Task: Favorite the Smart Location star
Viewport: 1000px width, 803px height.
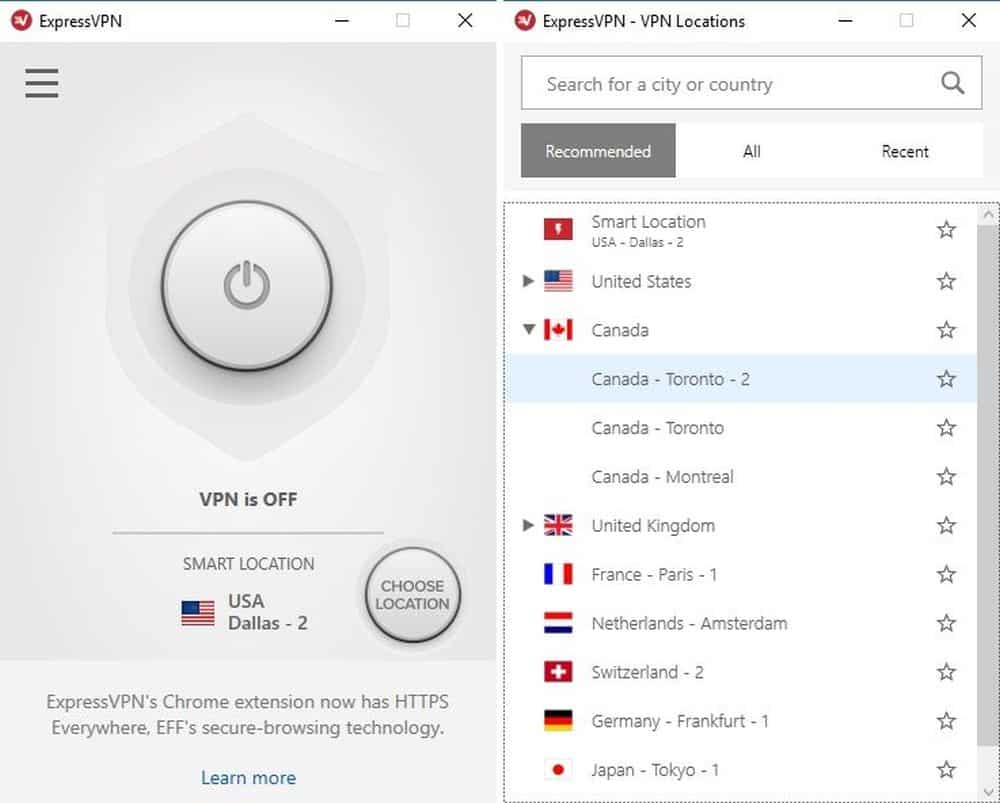Action: click(946, 230)
